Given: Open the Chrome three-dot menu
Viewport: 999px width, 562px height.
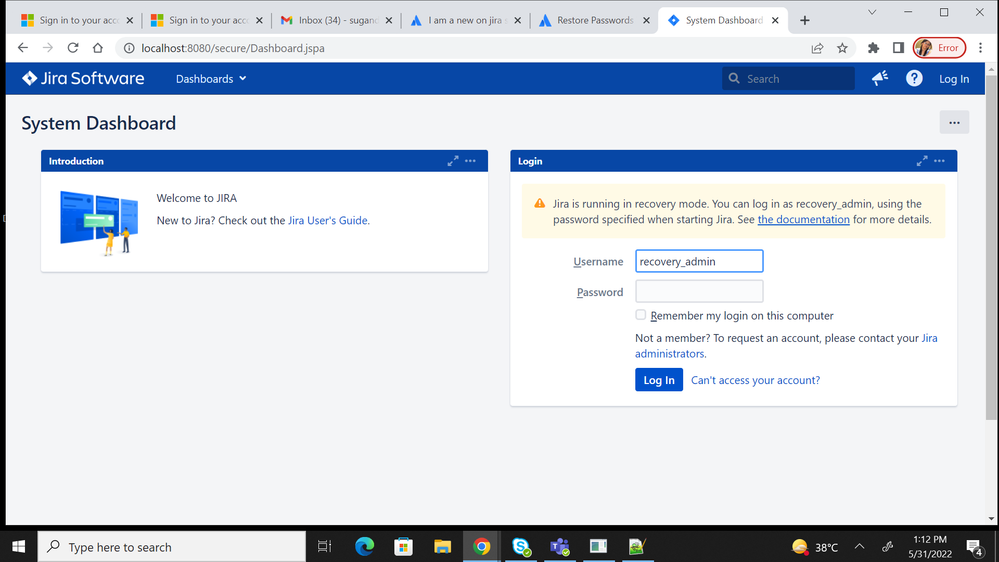Looking at the screenshot, I should coord(981,48).
